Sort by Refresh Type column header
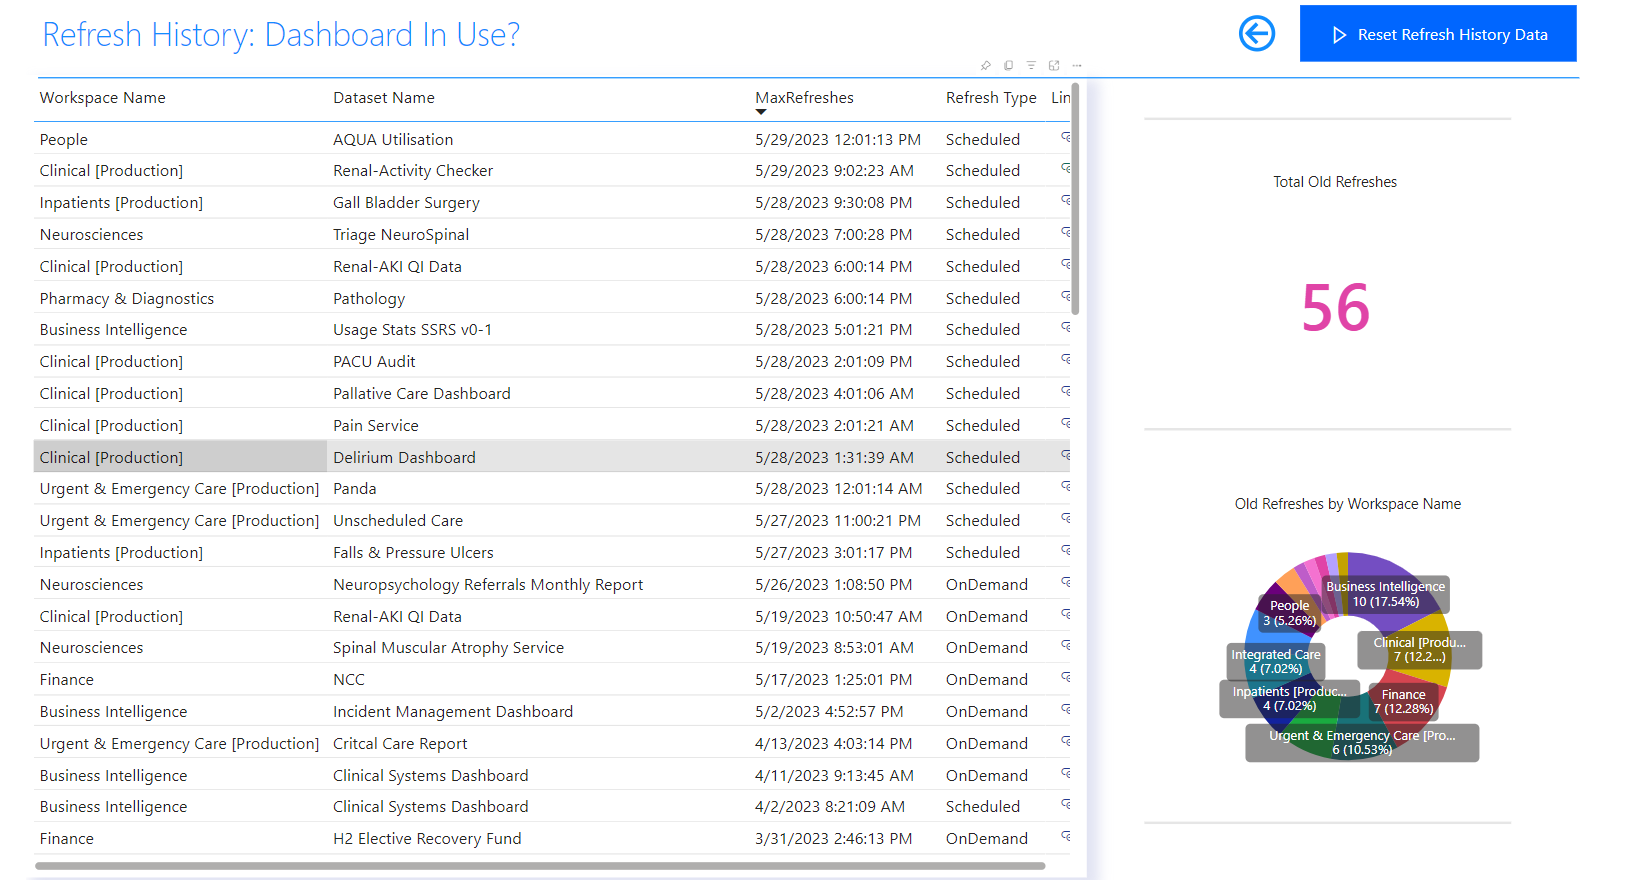This screenshot has height=880, width=1627. tap(991, 98)
